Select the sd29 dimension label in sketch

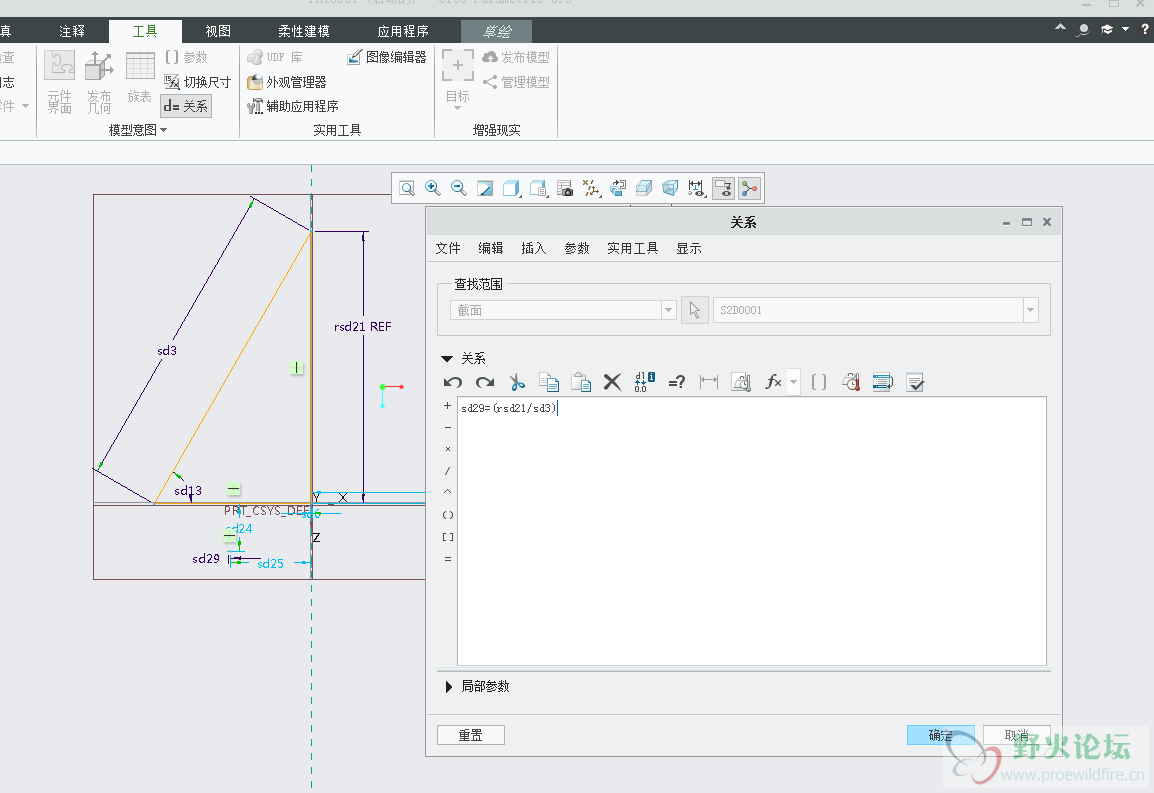point(206,559)
